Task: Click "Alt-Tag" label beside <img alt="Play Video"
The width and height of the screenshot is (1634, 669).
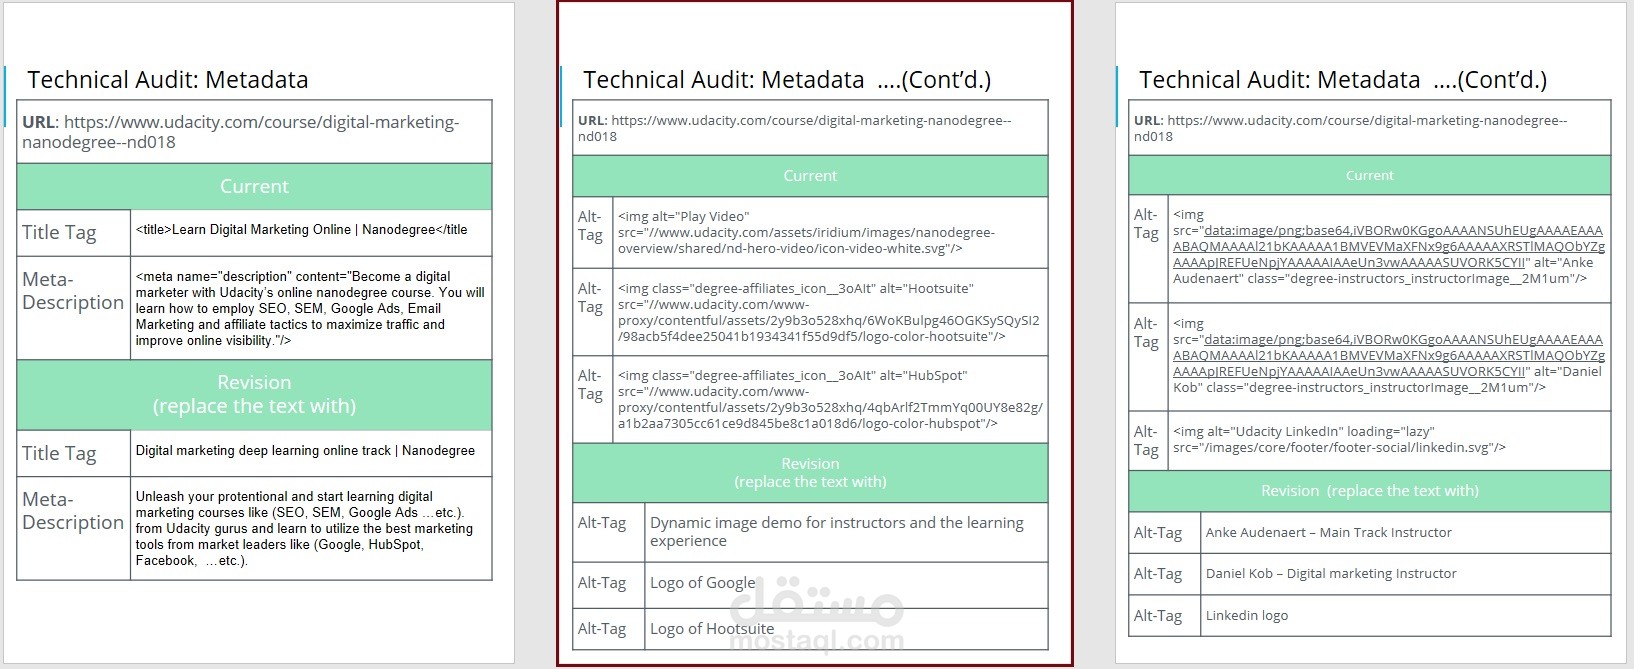Action: [x=590, y=226]
